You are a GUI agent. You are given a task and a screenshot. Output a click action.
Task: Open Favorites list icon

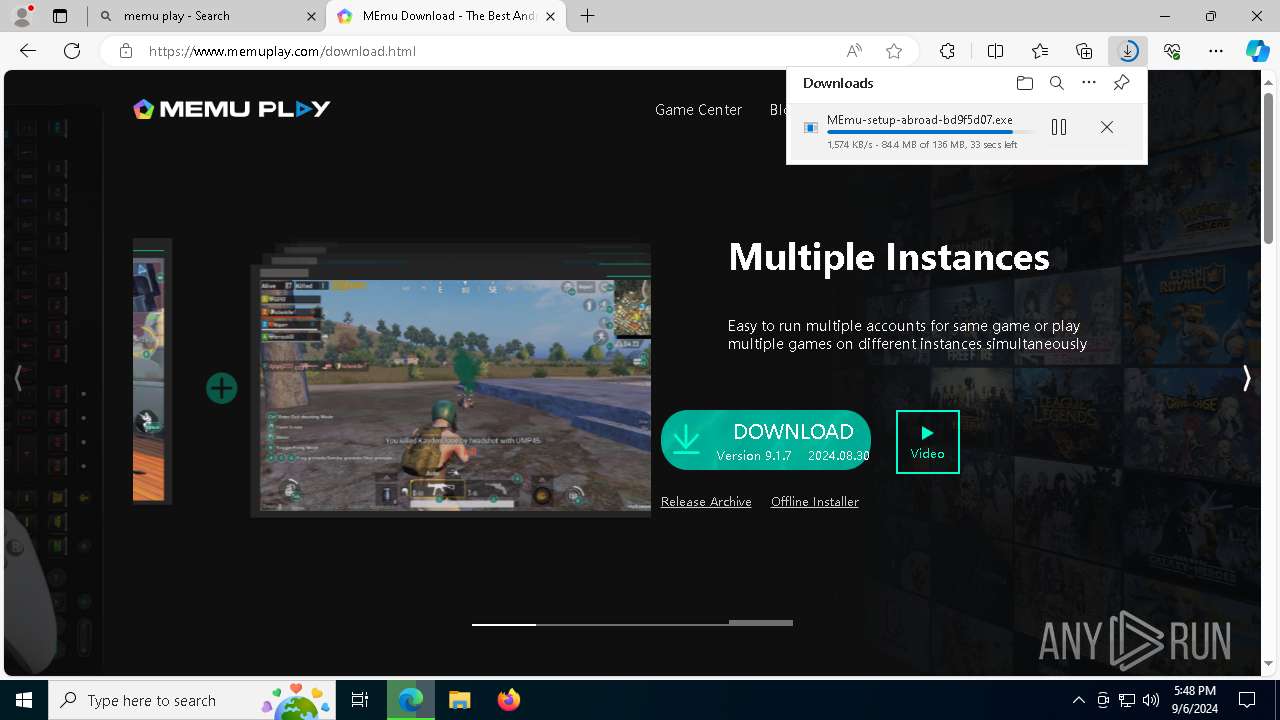(x=1040, y=51)
